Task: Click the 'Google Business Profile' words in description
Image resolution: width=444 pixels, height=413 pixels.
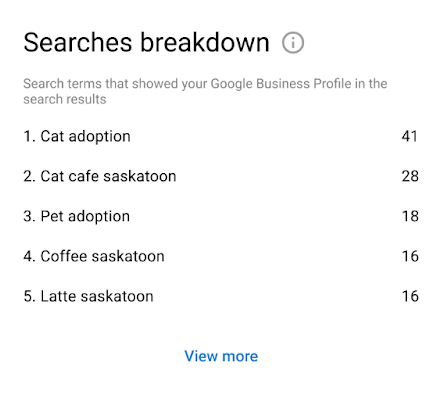Action: [281, 83]
